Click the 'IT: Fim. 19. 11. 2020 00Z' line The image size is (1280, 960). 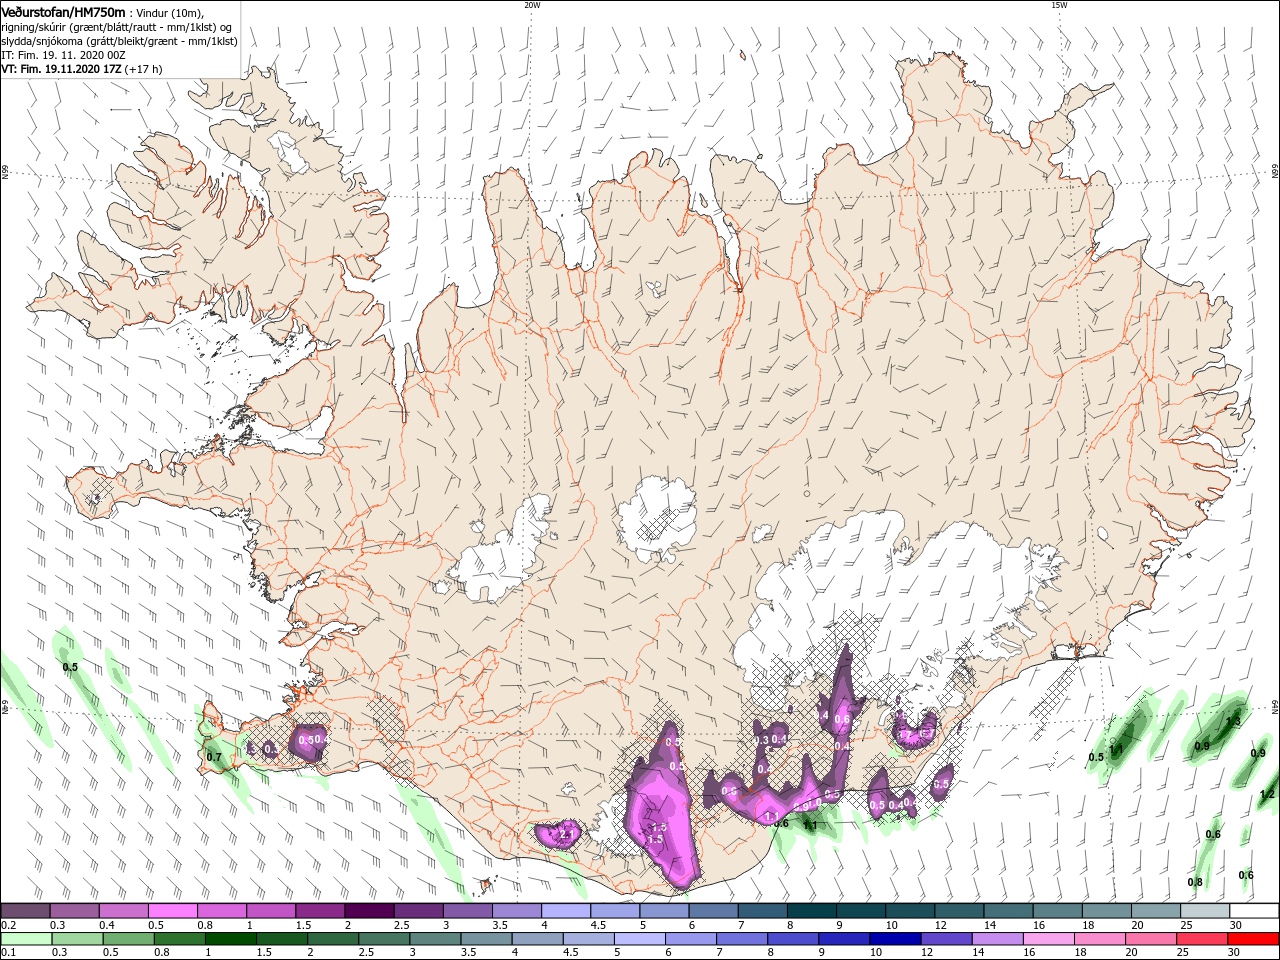click(x=61, y=55)
